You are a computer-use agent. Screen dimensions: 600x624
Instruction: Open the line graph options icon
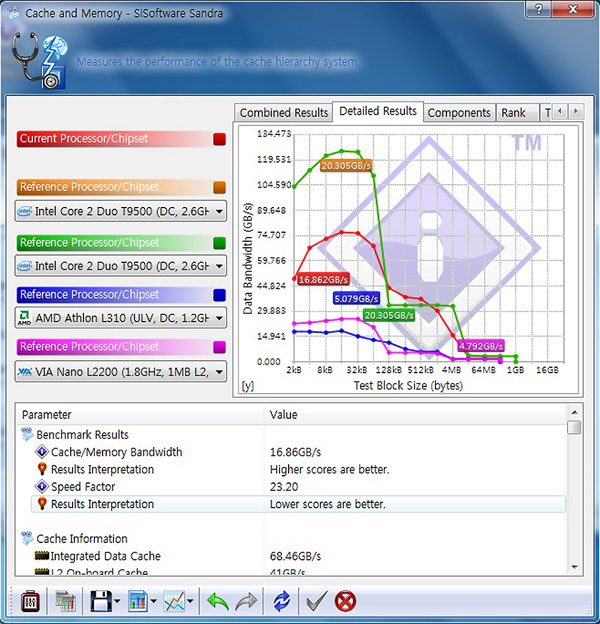click(174, 601)
